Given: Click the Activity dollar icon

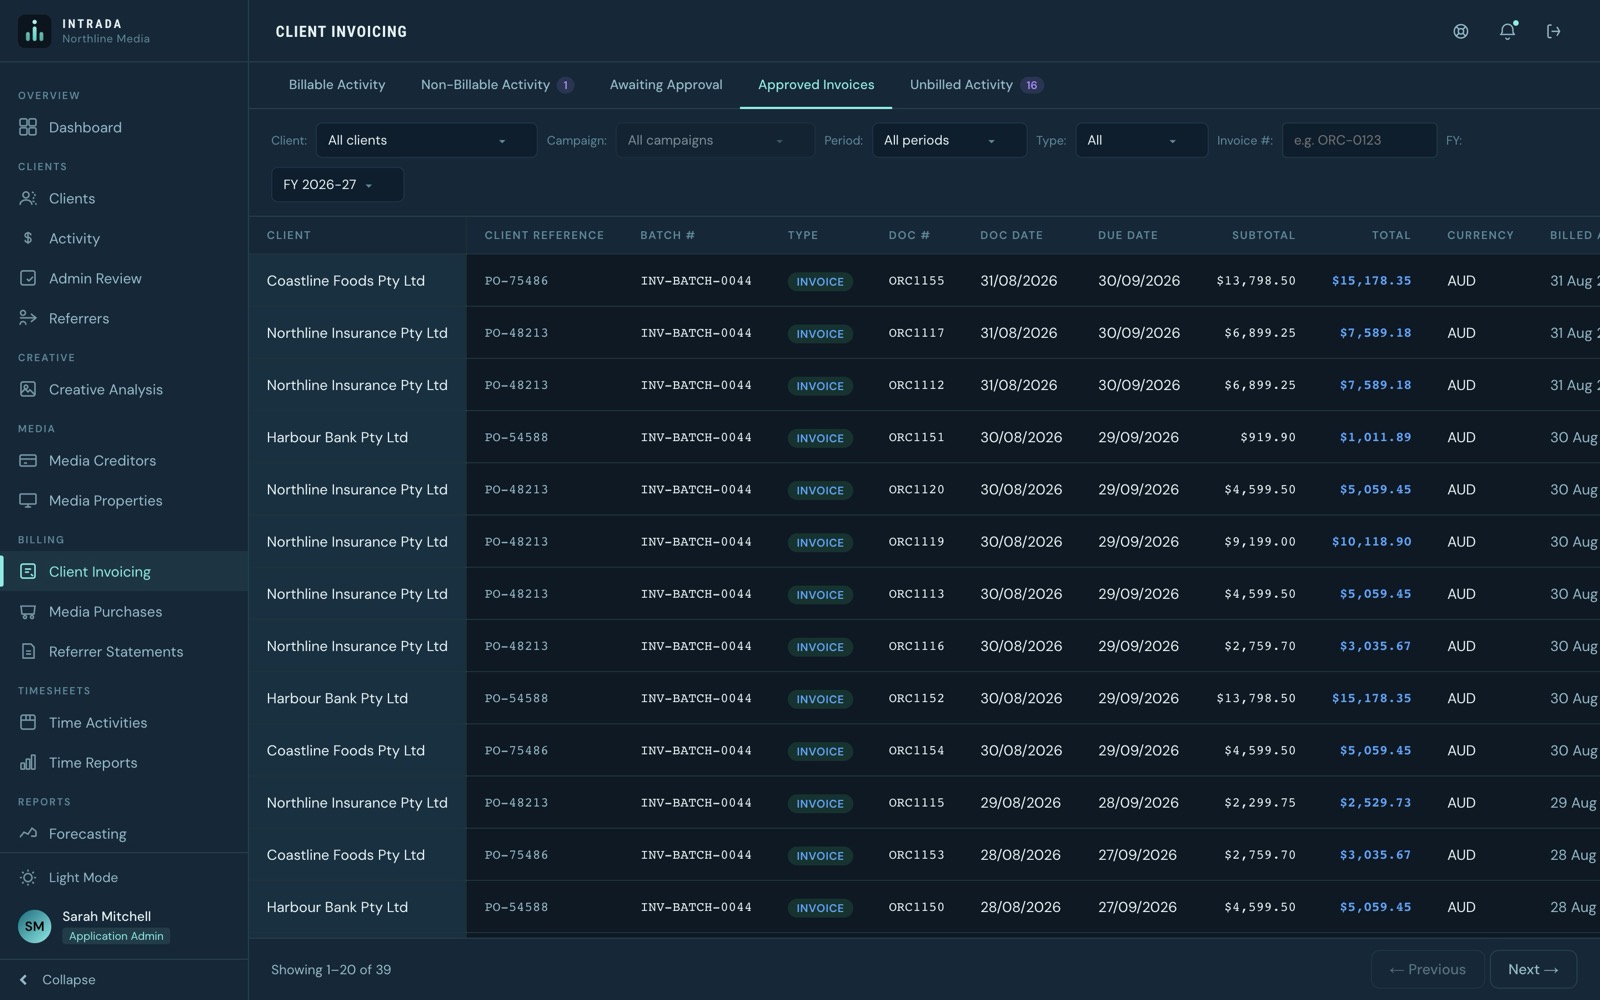Looking at the screenshot, I should (x=28, y=238).
